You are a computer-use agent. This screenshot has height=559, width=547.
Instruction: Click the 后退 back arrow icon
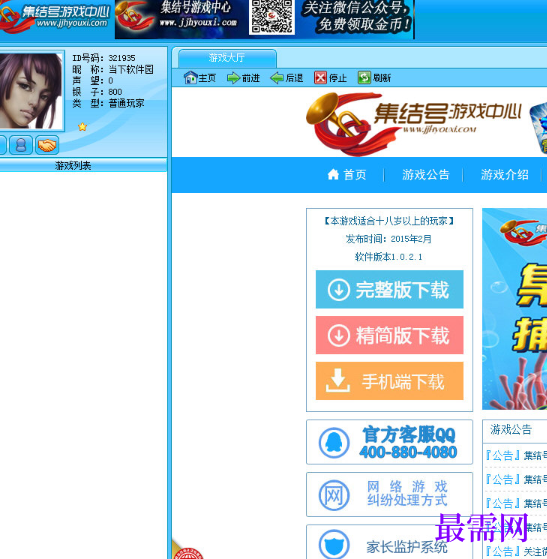click(x=277, y=78)
